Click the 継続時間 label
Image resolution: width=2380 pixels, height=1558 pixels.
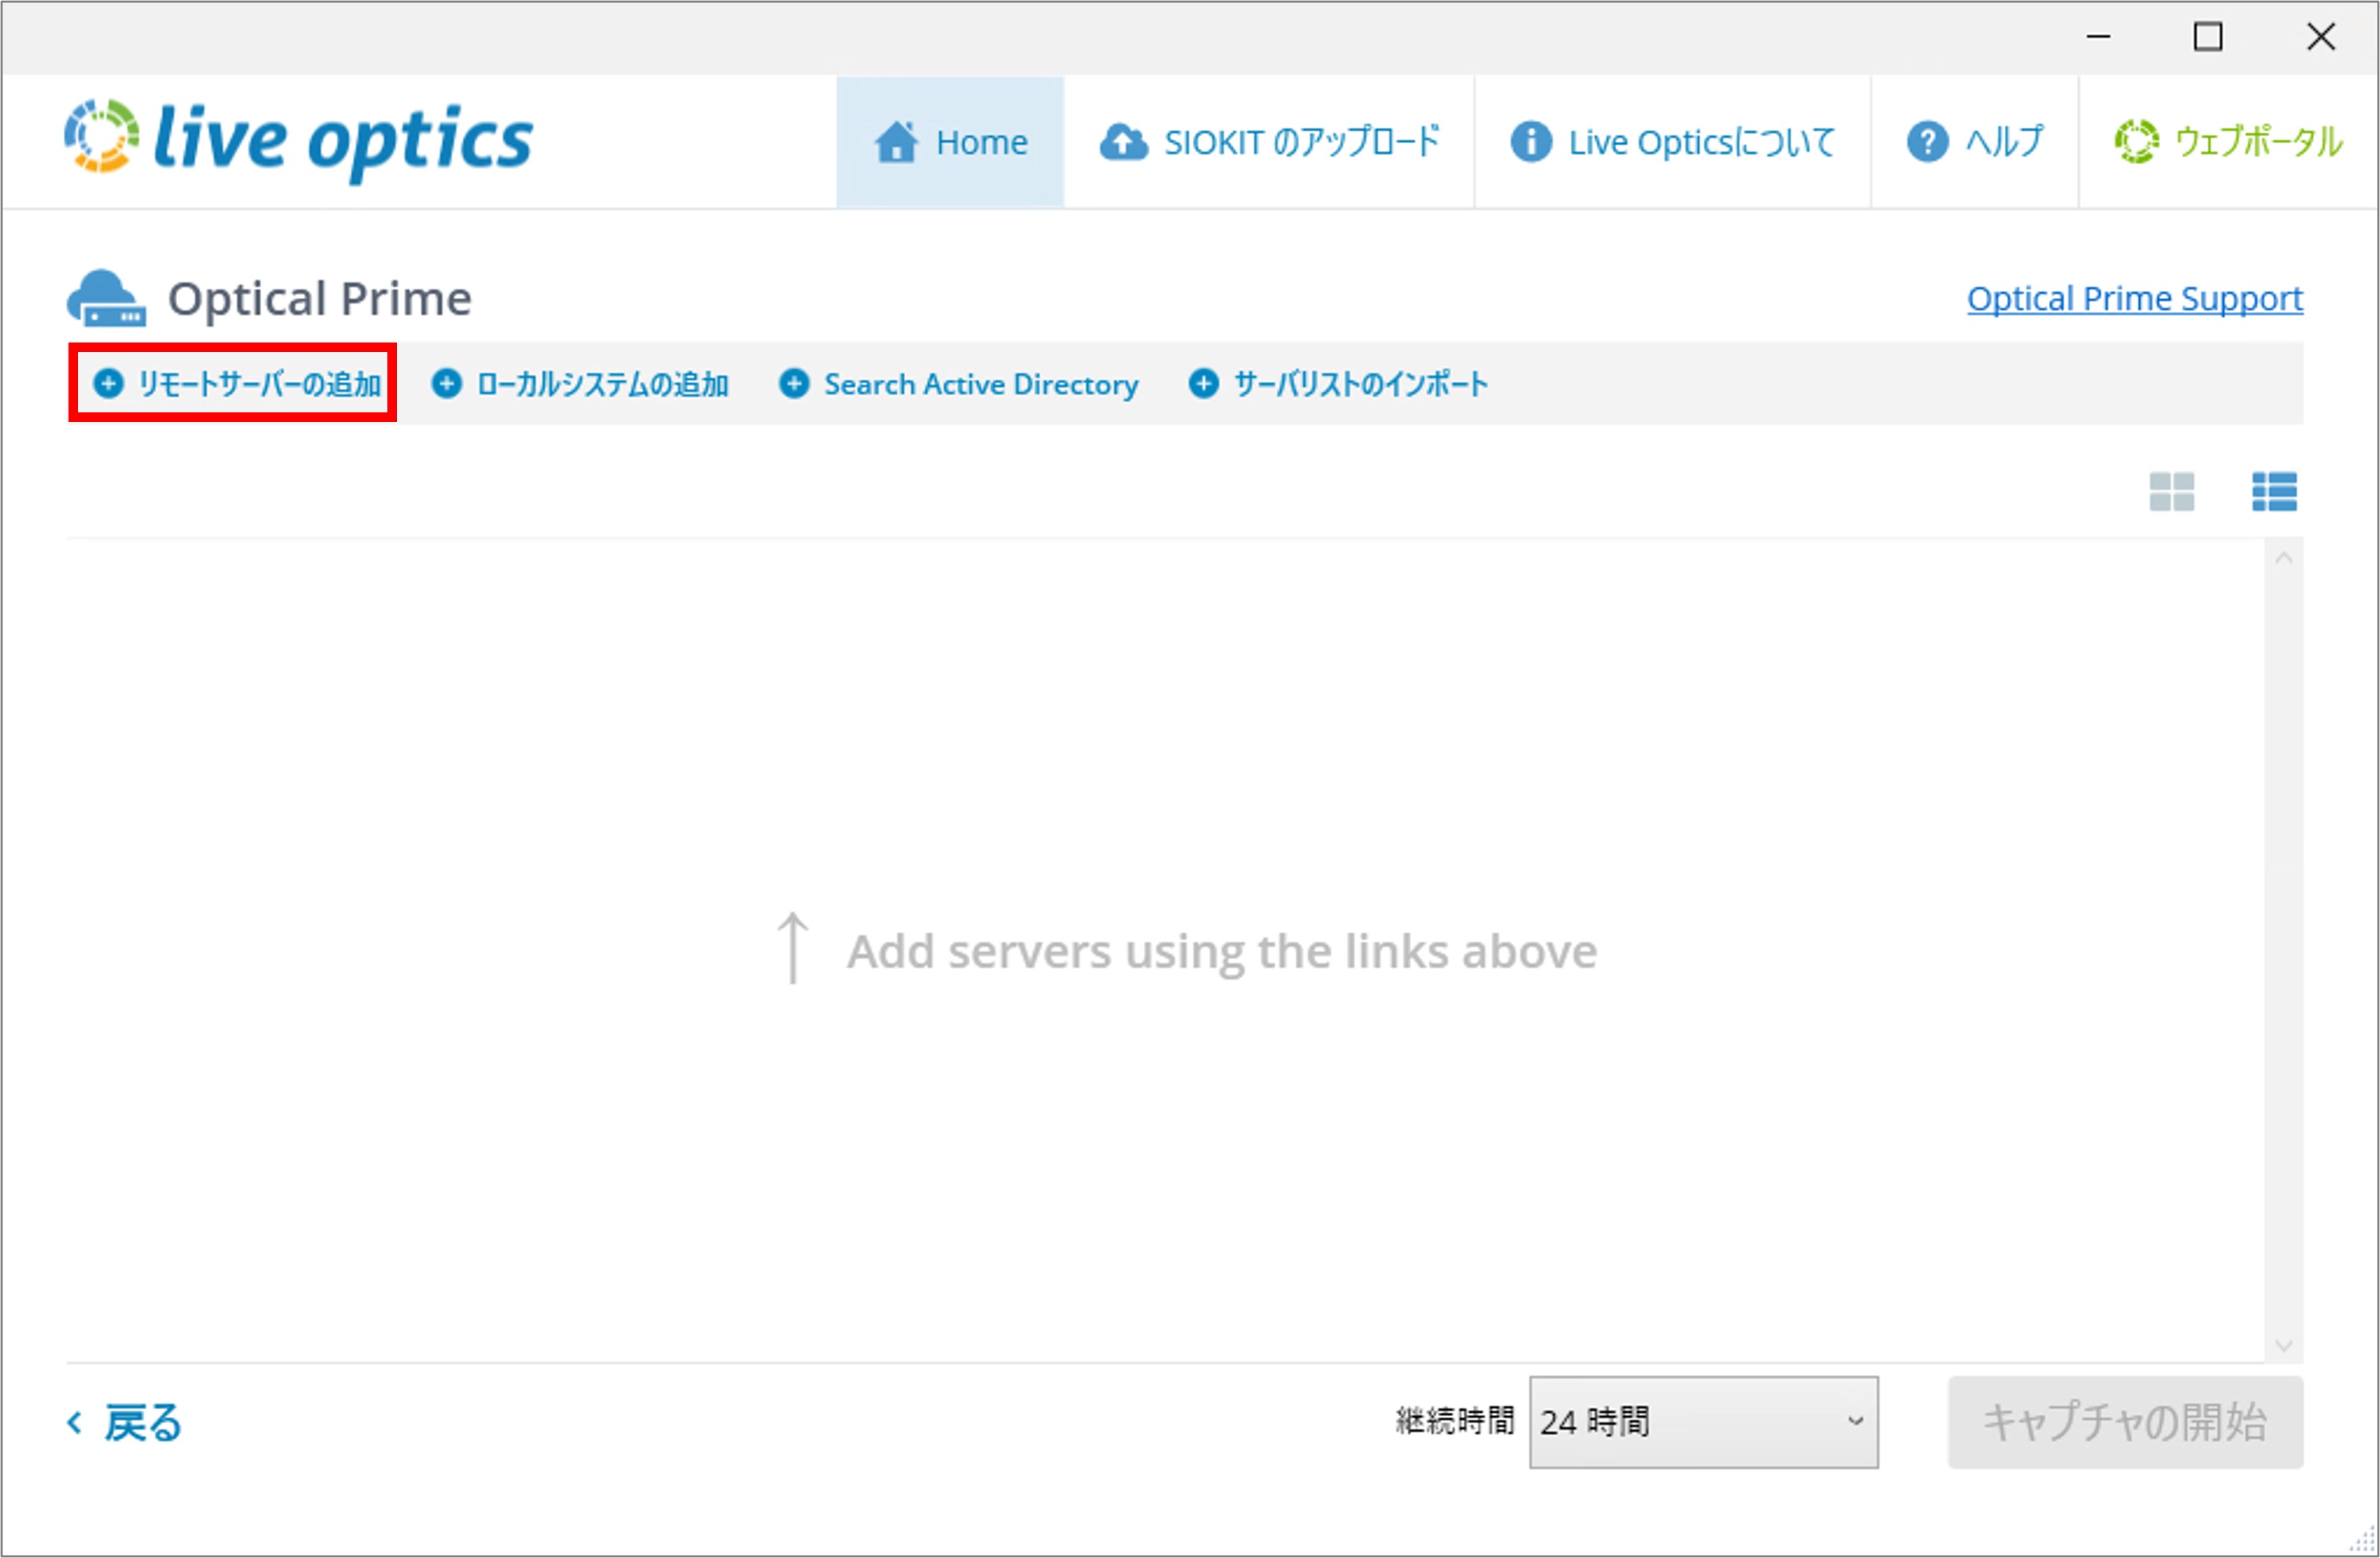1455,1421
